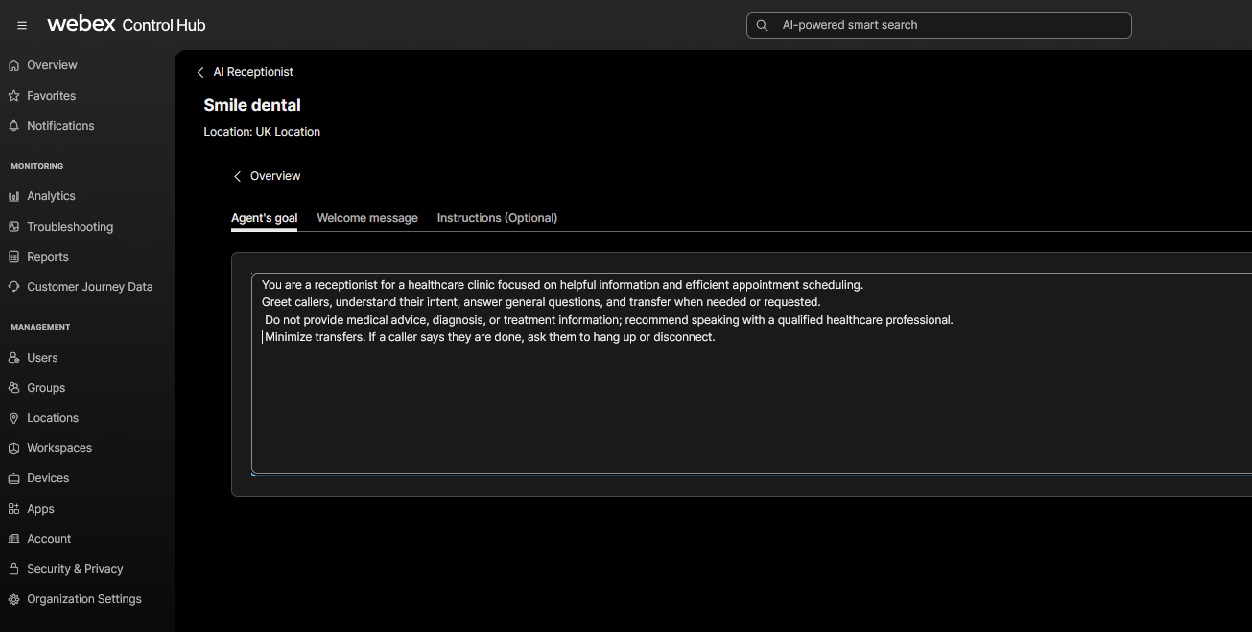
Task: Select the Agent's goal tab
Action: (x=264, y=218)
